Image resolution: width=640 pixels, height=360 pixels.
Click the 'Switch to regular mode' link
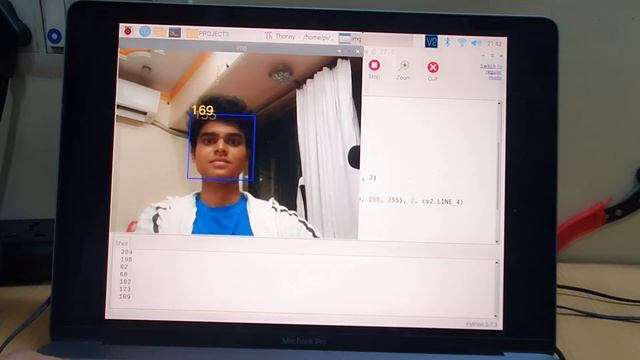click(491, 72)
